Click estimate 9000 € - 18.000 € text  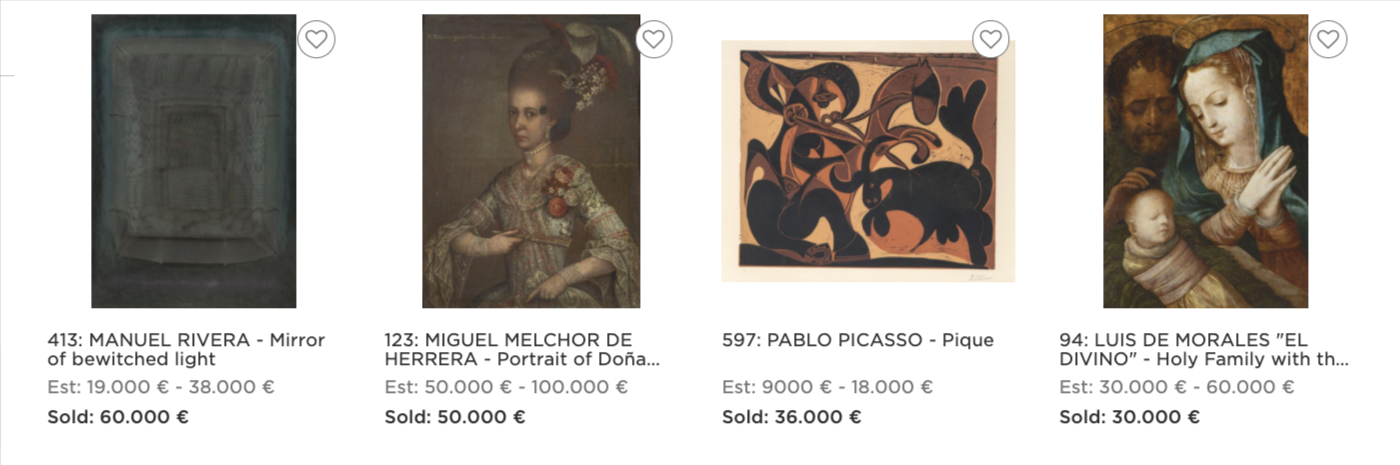click(827, 387)
